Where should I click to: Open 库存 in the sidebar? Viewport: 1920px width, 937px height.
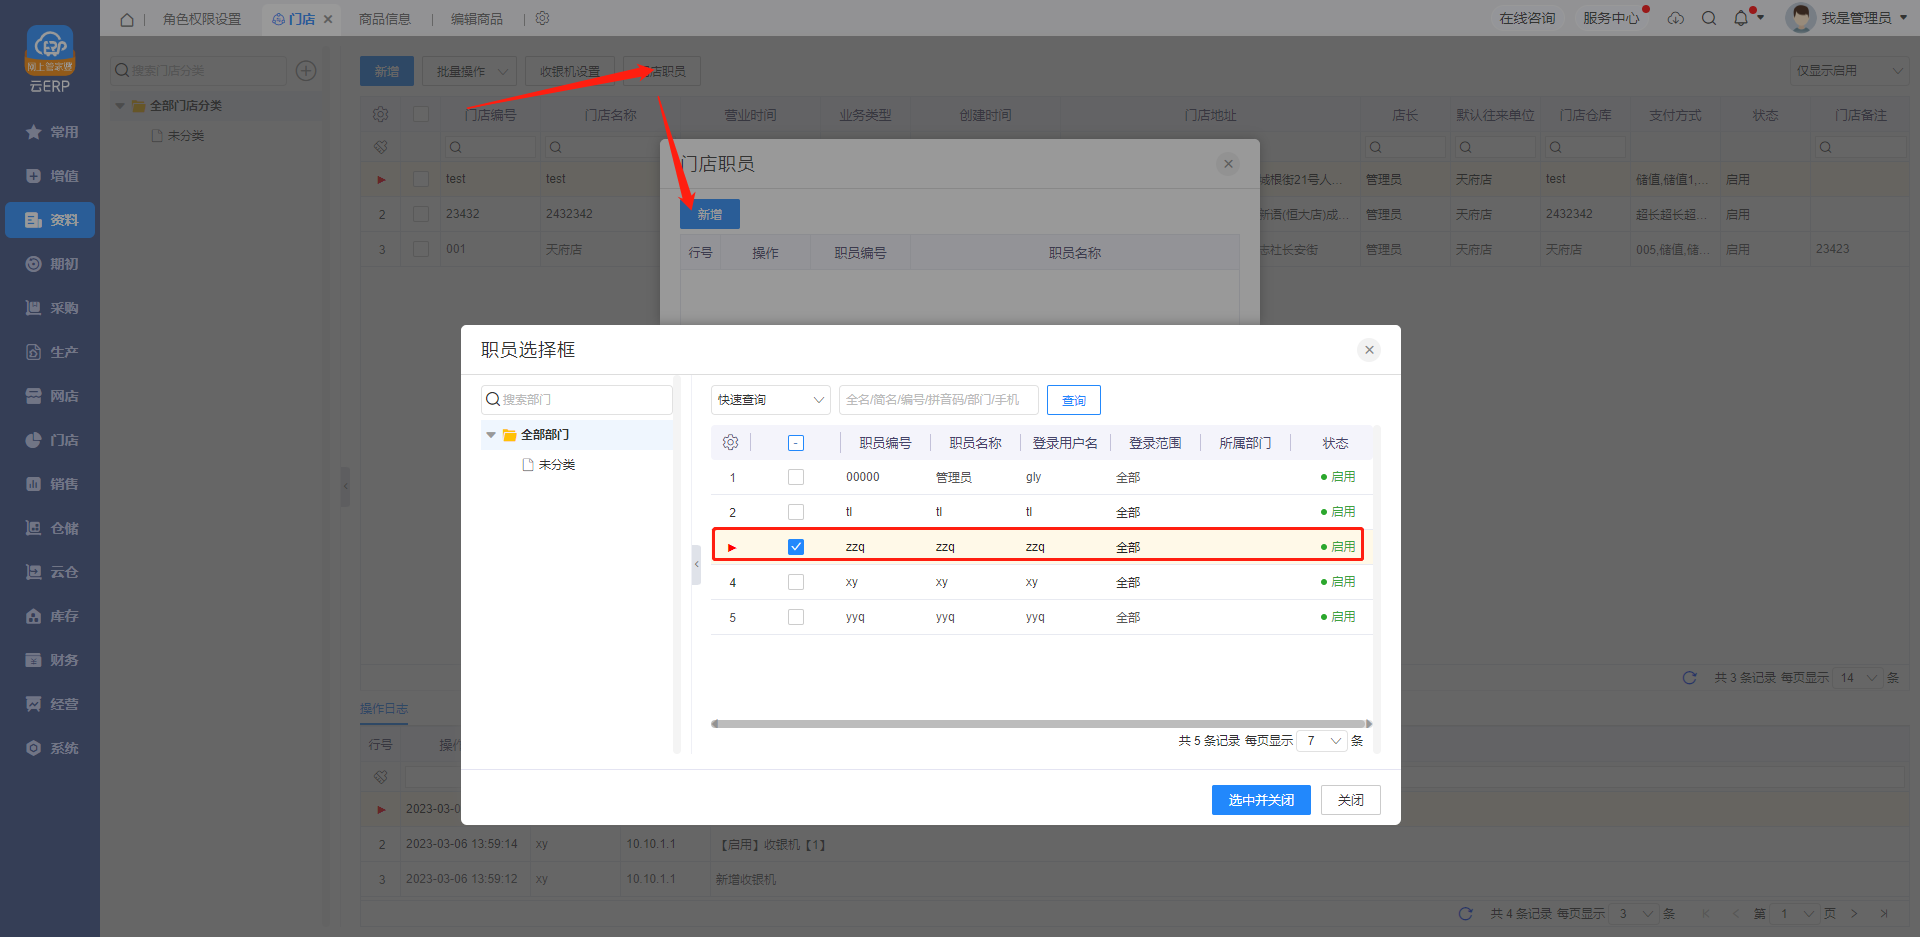50,616
